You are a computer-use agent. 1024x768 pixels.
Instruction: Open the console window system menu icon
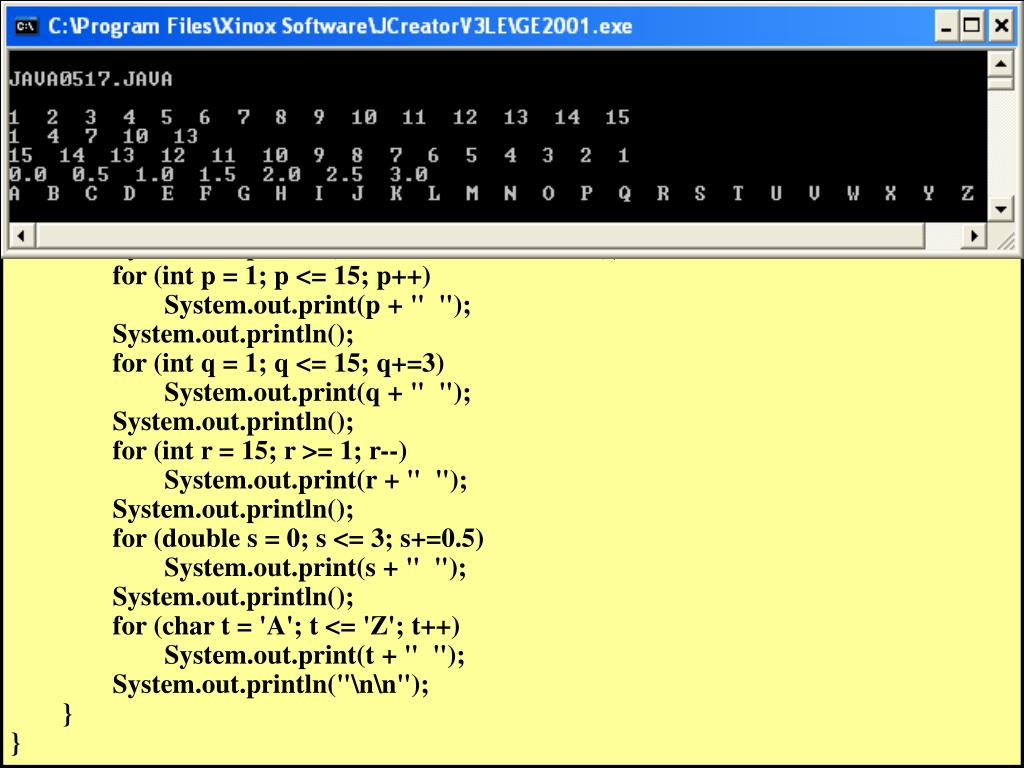pyautogui.click(x=27, y=26)
